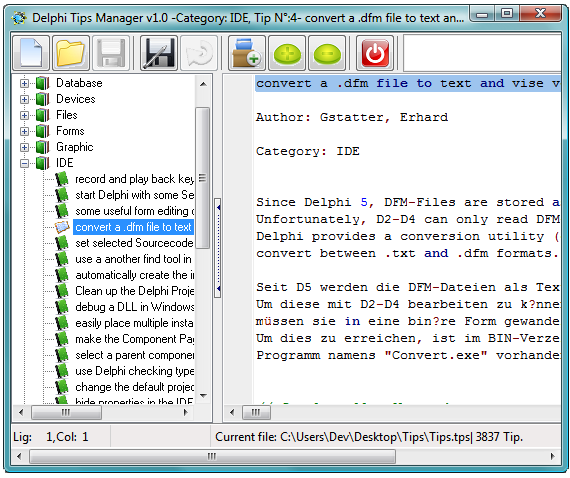
Task: Select the Files book icon
Action: 43,115
